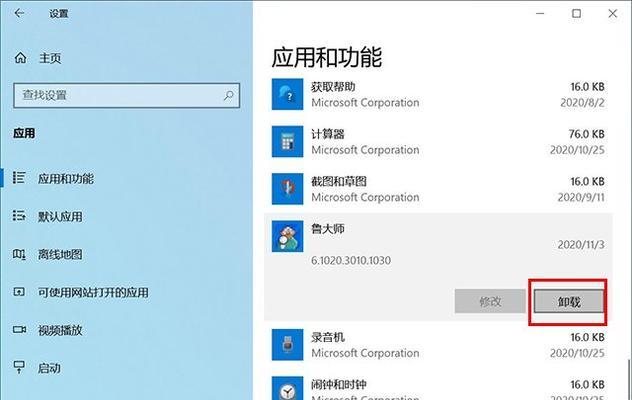Click the 2020/11/3 install date
Viewport: 632px width, 400px height.
click(x=581, y=244)
